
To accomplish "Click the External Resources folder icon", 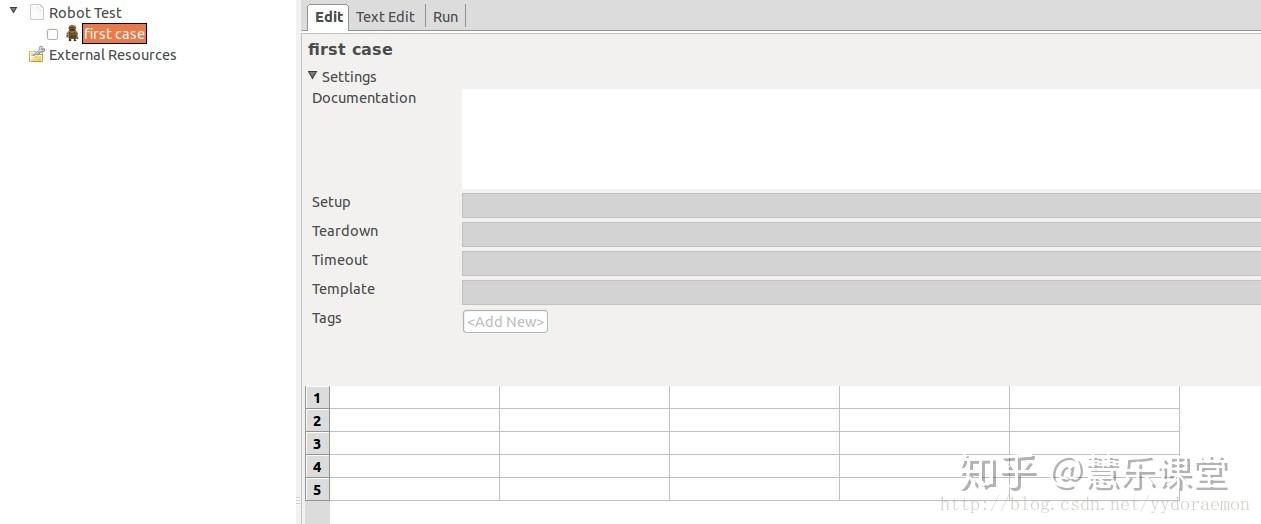I will click(x=37, y=55).
